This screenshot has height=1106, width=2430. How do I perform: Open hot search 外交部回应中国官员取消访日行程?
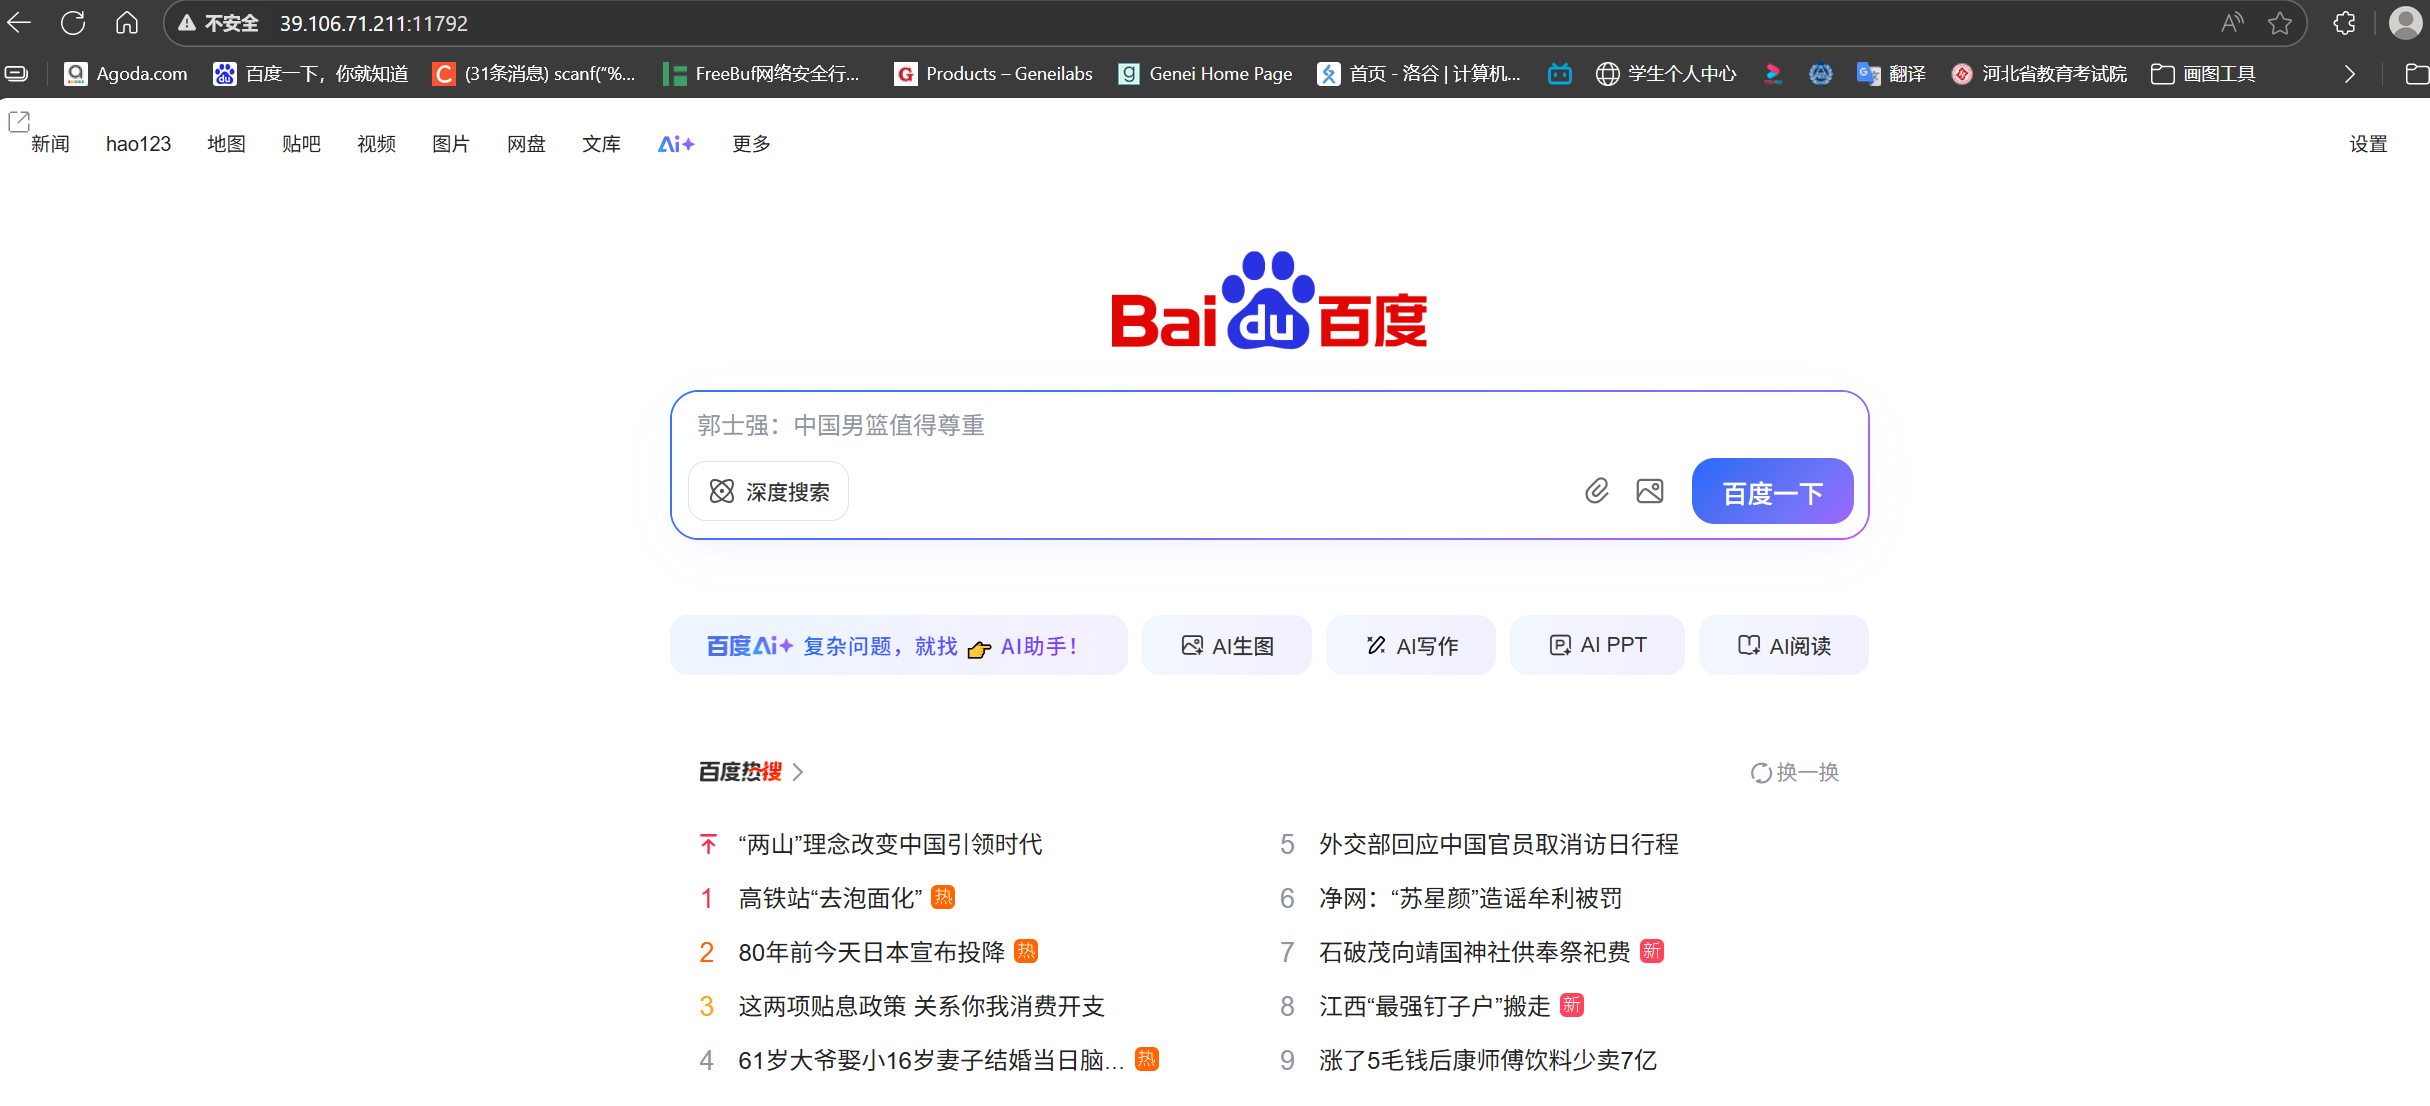pos(1498,844)
